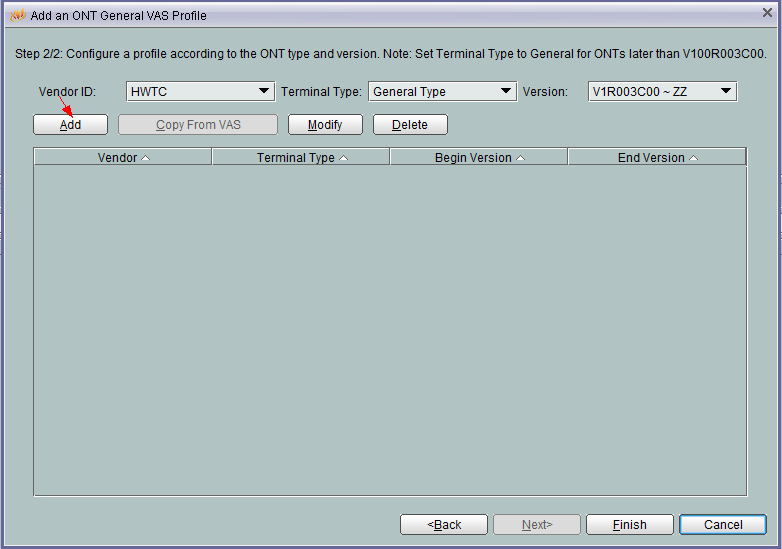Hit the Delete button
The image size is (782, 549).
[x=410, y=125]
